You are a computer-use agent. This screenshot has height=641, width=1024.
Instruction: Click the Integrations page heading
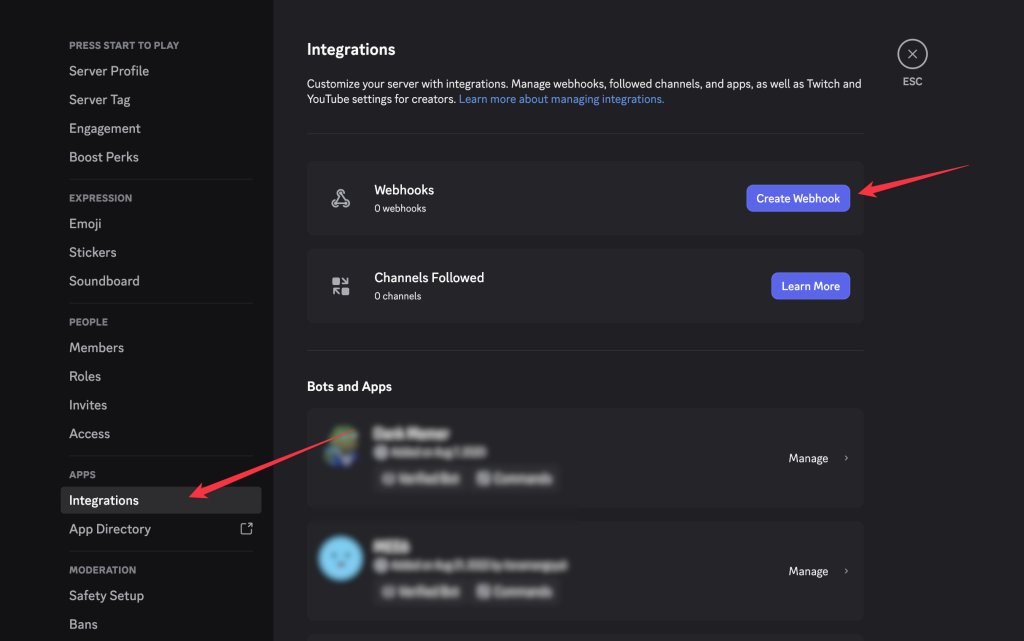[x=351, y=50]
